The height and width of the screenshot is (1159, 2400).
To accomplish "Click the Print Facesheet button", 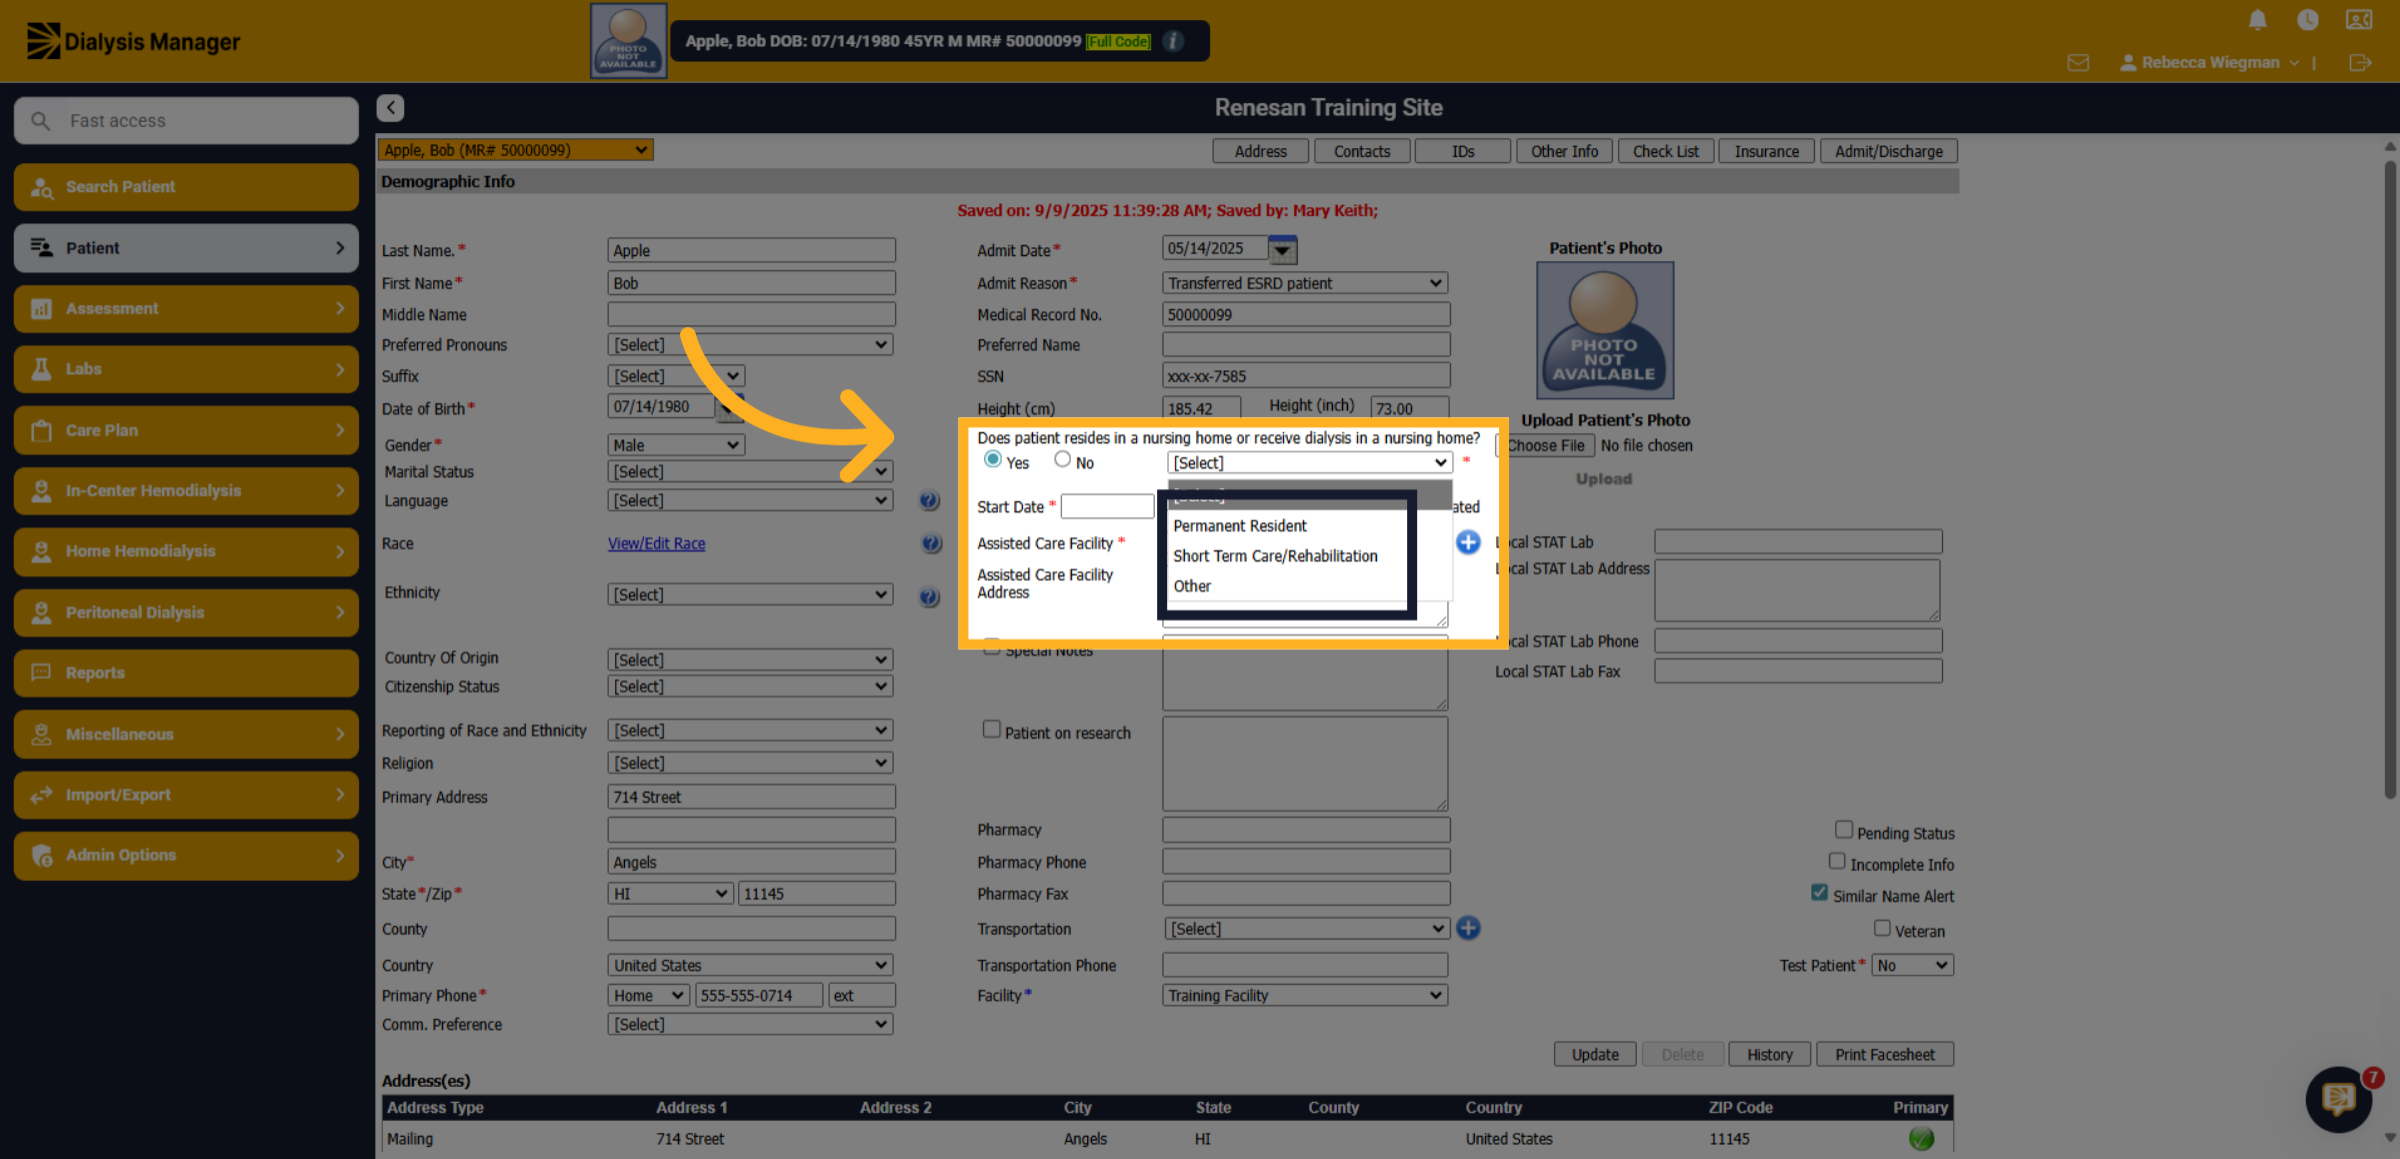I will [x=1884, y=1054].
